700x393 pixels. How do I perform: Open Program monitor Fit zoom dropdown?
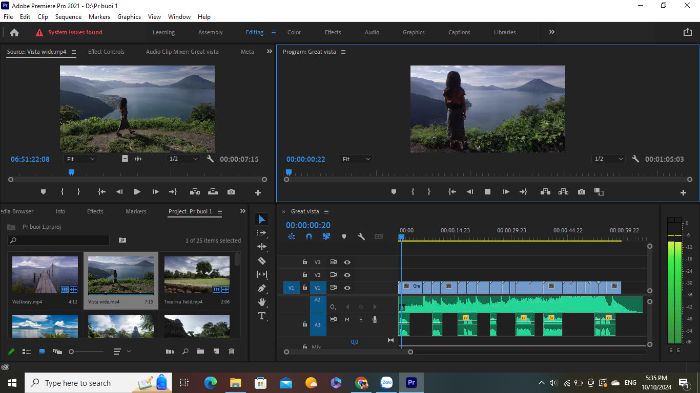(x=356, y=159)
